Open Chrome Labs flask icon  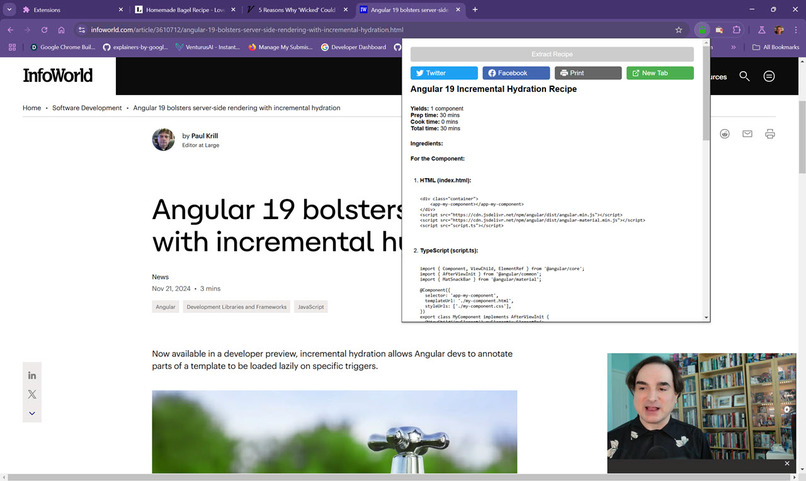point(762,30)
